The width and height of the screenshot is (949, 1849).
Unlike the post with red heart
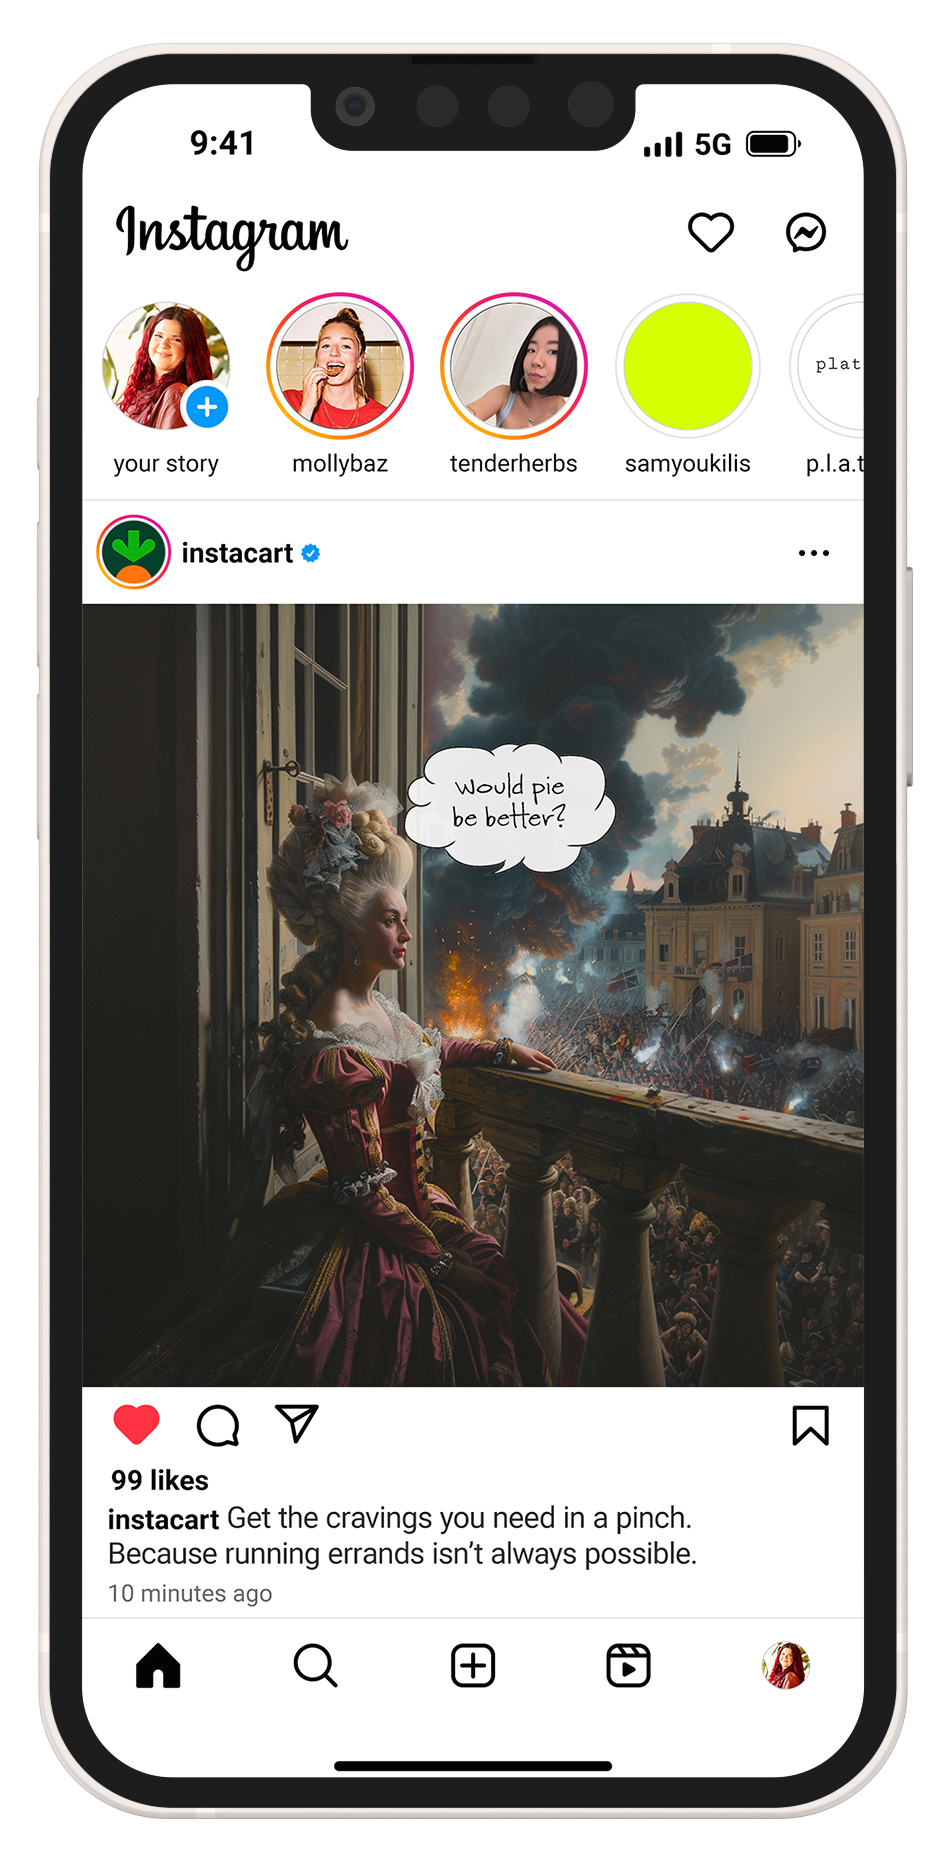[x=137, y=1424]
